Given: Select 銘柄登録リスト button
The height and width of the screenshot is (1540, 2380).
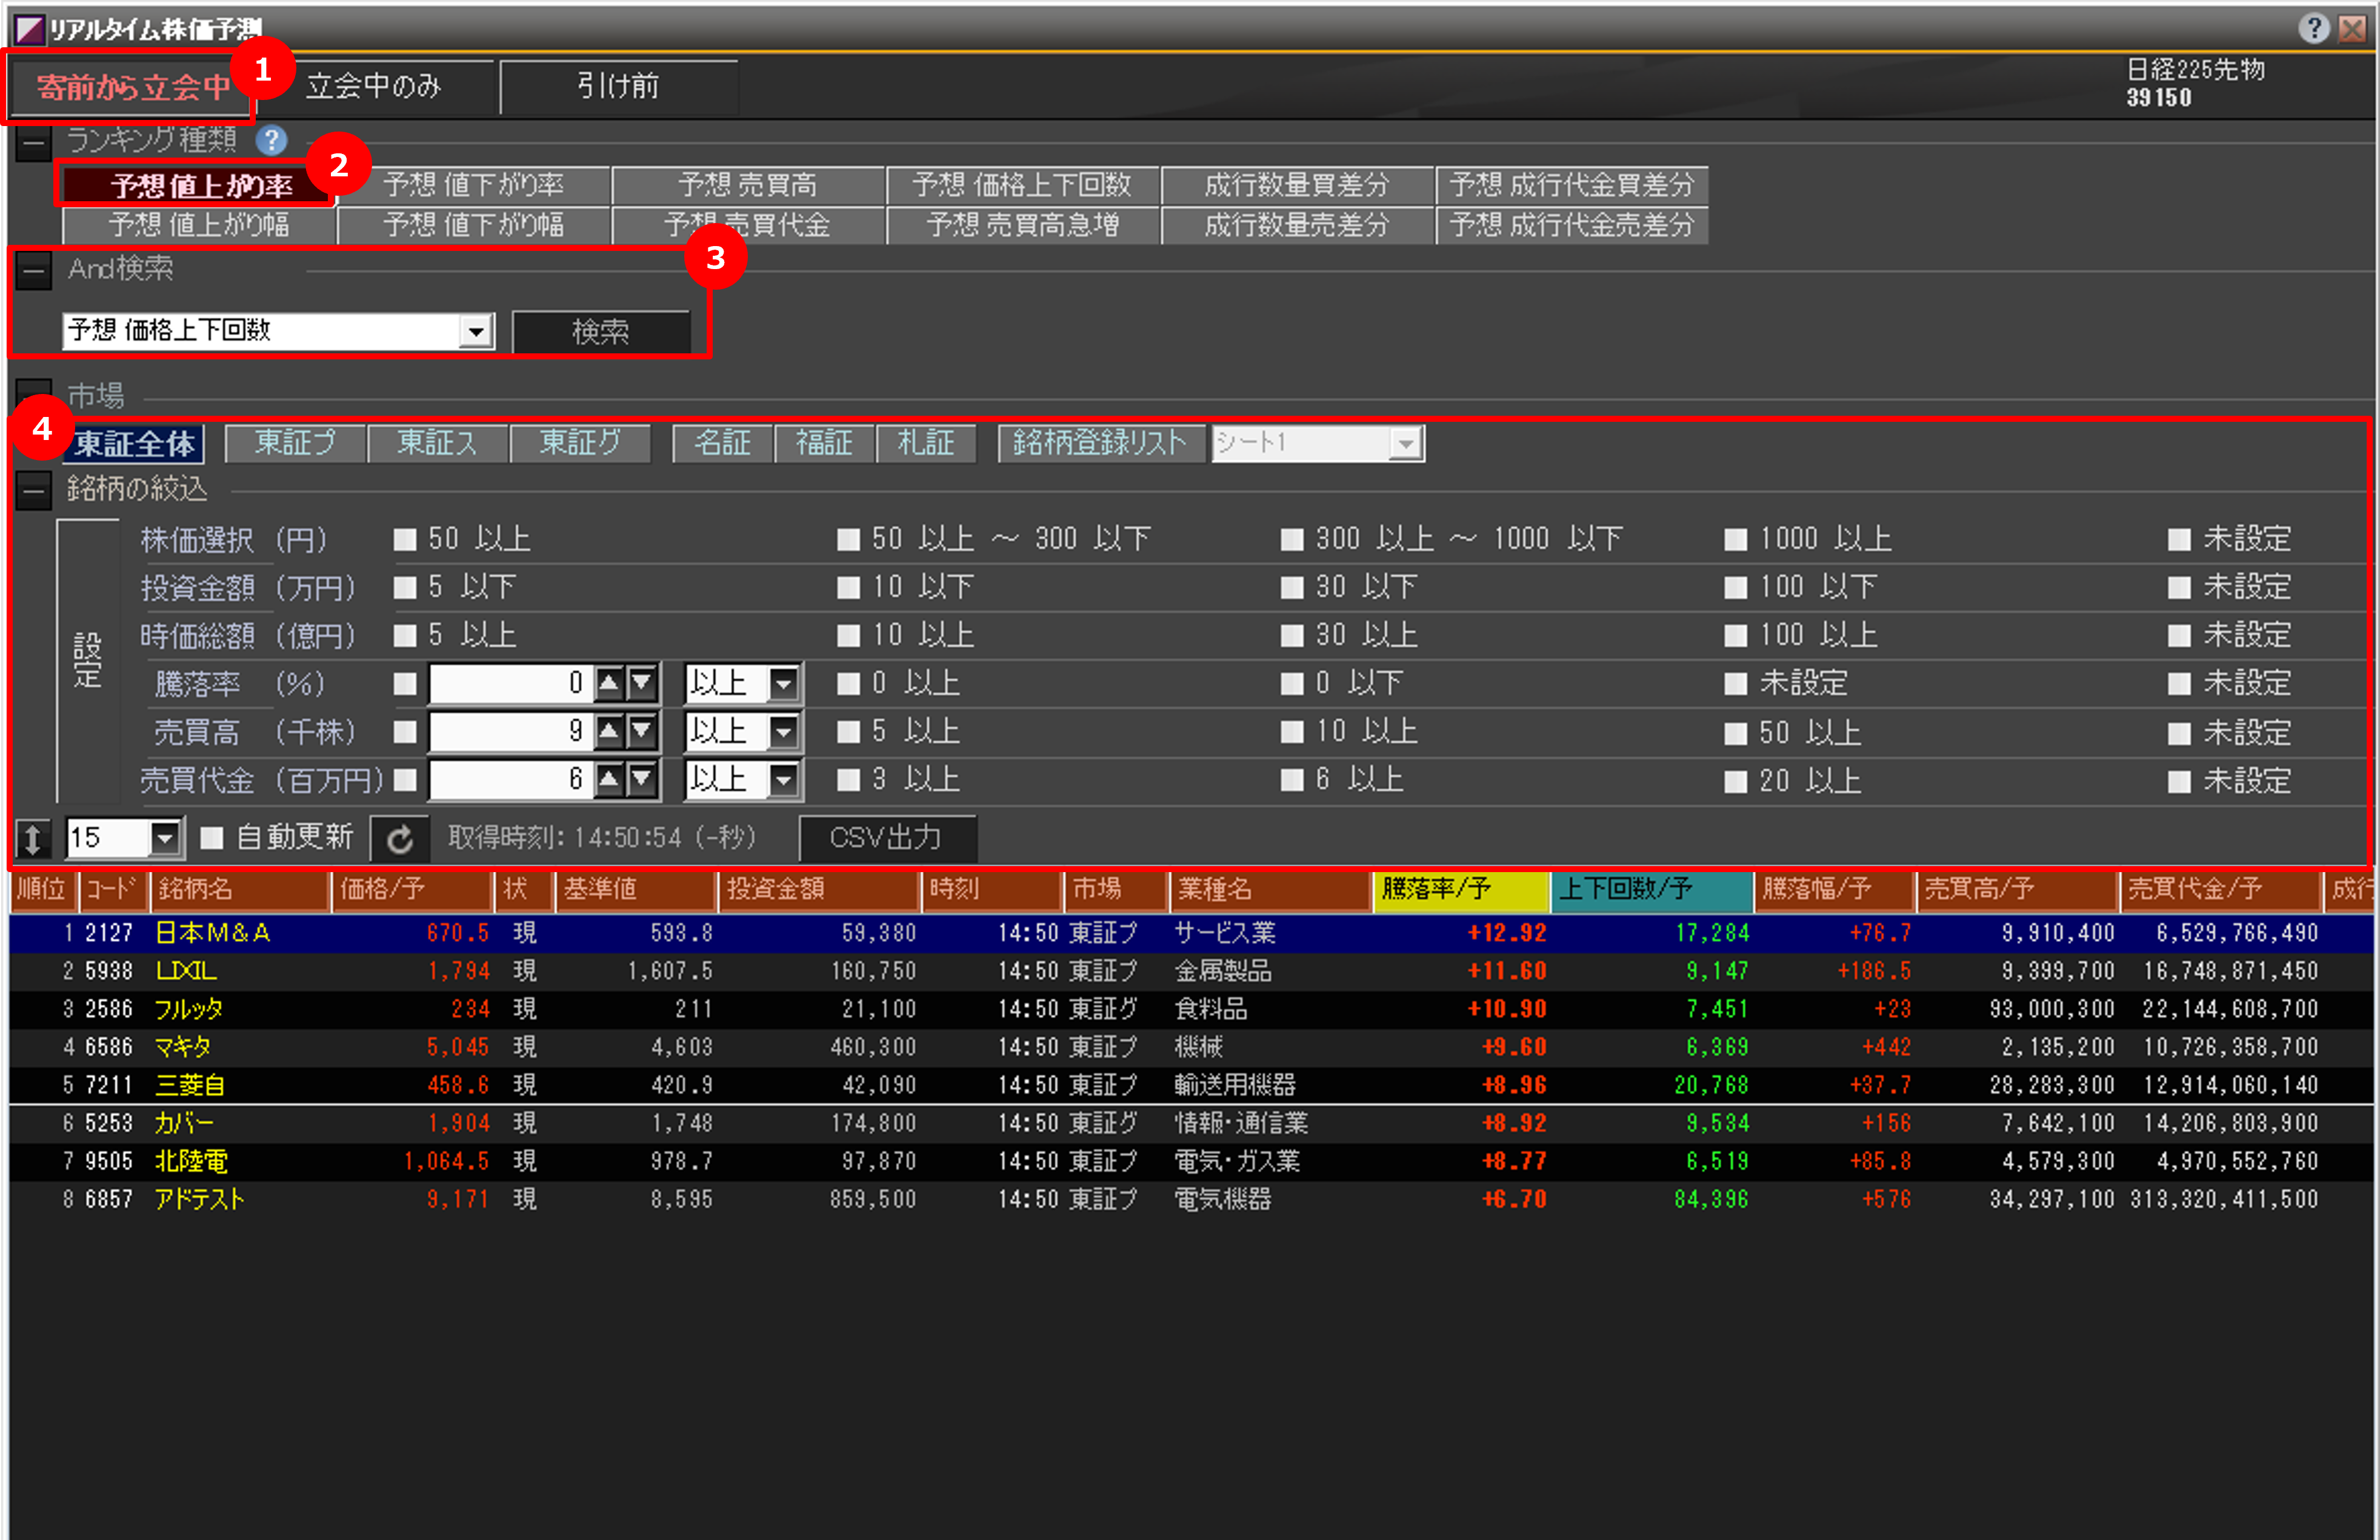Looking at the screenshot, I should 1100,443.
